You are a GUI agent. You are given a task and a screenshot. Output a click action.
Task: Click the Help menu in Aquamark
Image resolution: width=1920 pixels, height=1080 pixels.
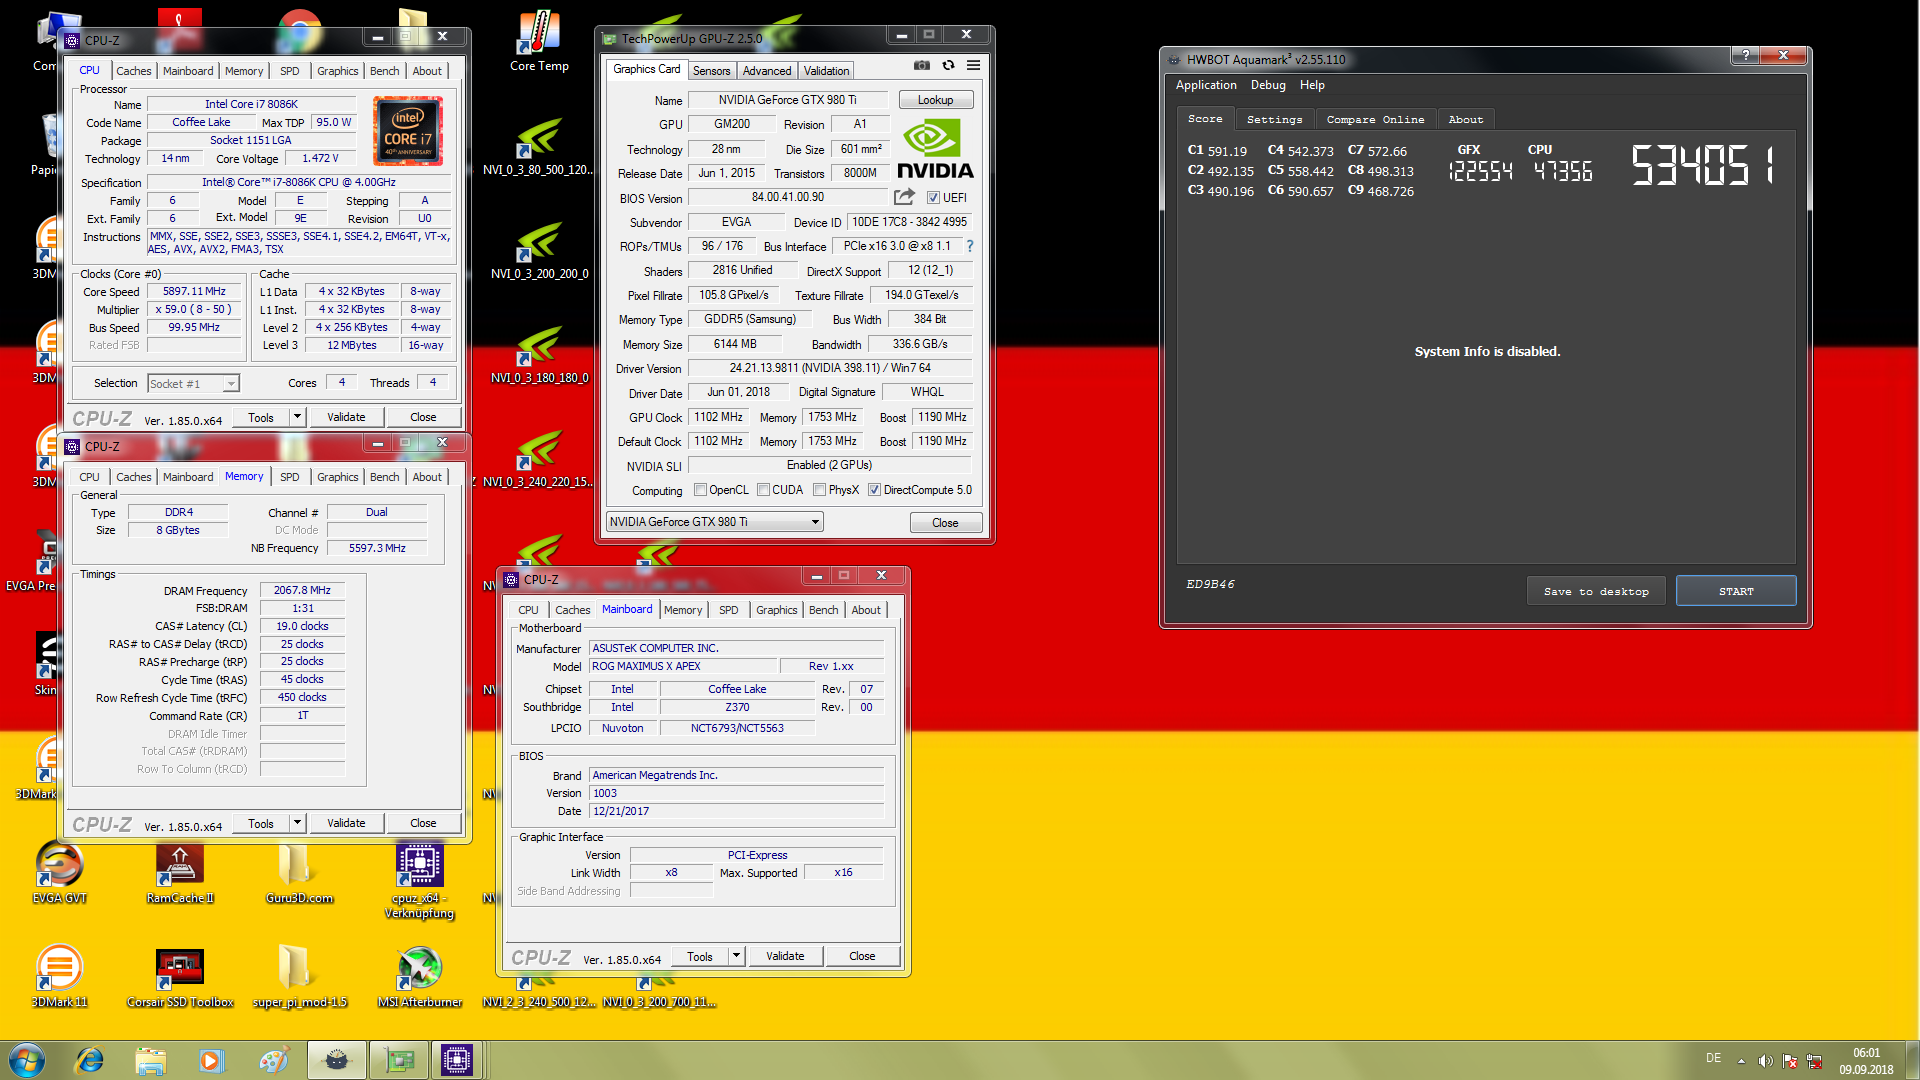[x=1312, y=85]
